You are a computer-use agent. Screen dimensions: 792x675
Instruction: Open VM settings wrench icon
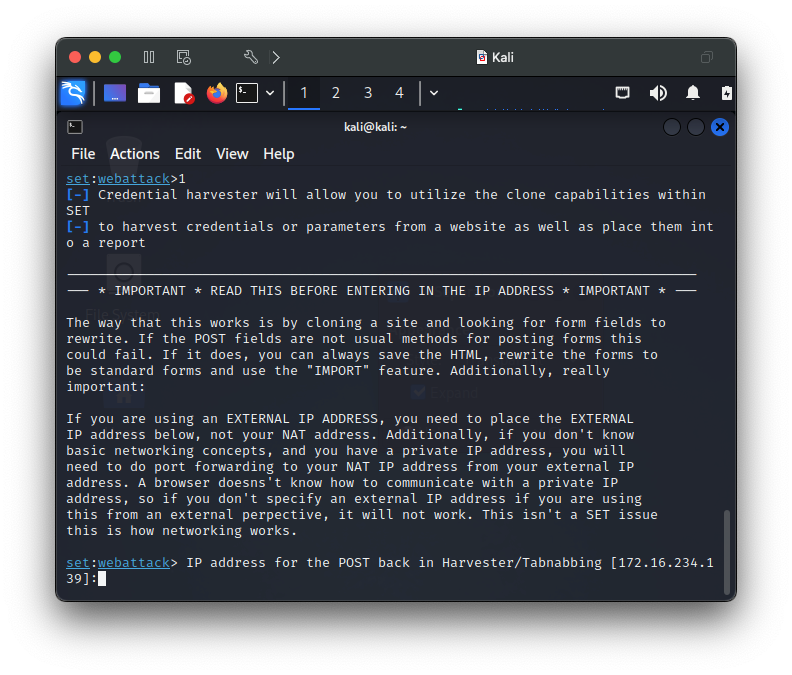[x=251, y=57]
